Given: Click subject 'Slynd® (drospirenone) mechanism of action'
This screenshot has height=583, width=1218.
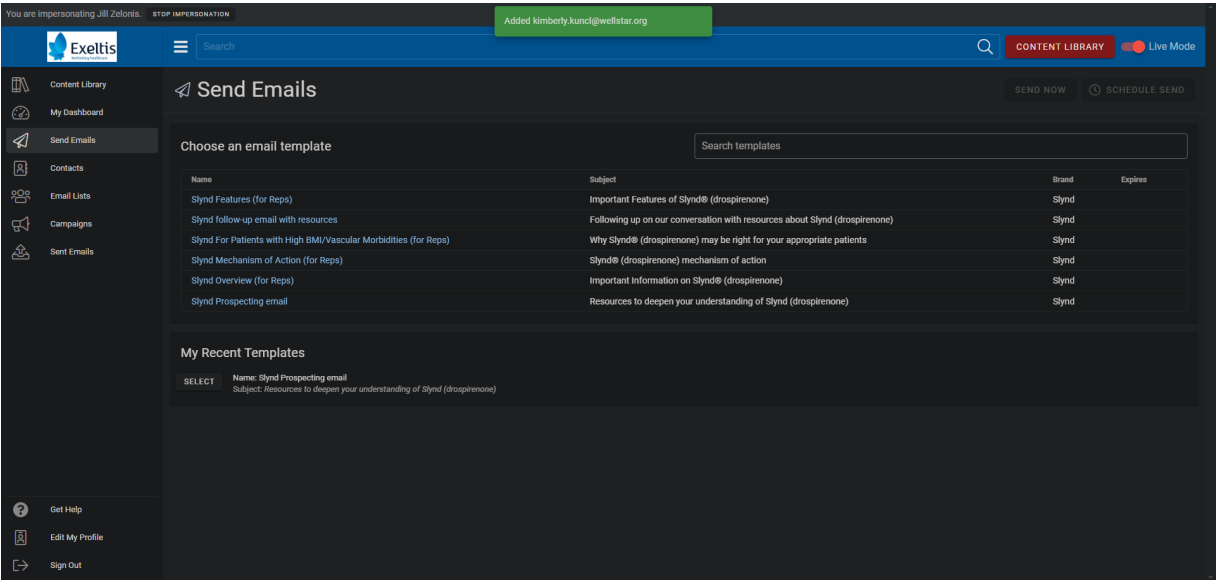Looking at the screenshot, I should click(678, 260).
